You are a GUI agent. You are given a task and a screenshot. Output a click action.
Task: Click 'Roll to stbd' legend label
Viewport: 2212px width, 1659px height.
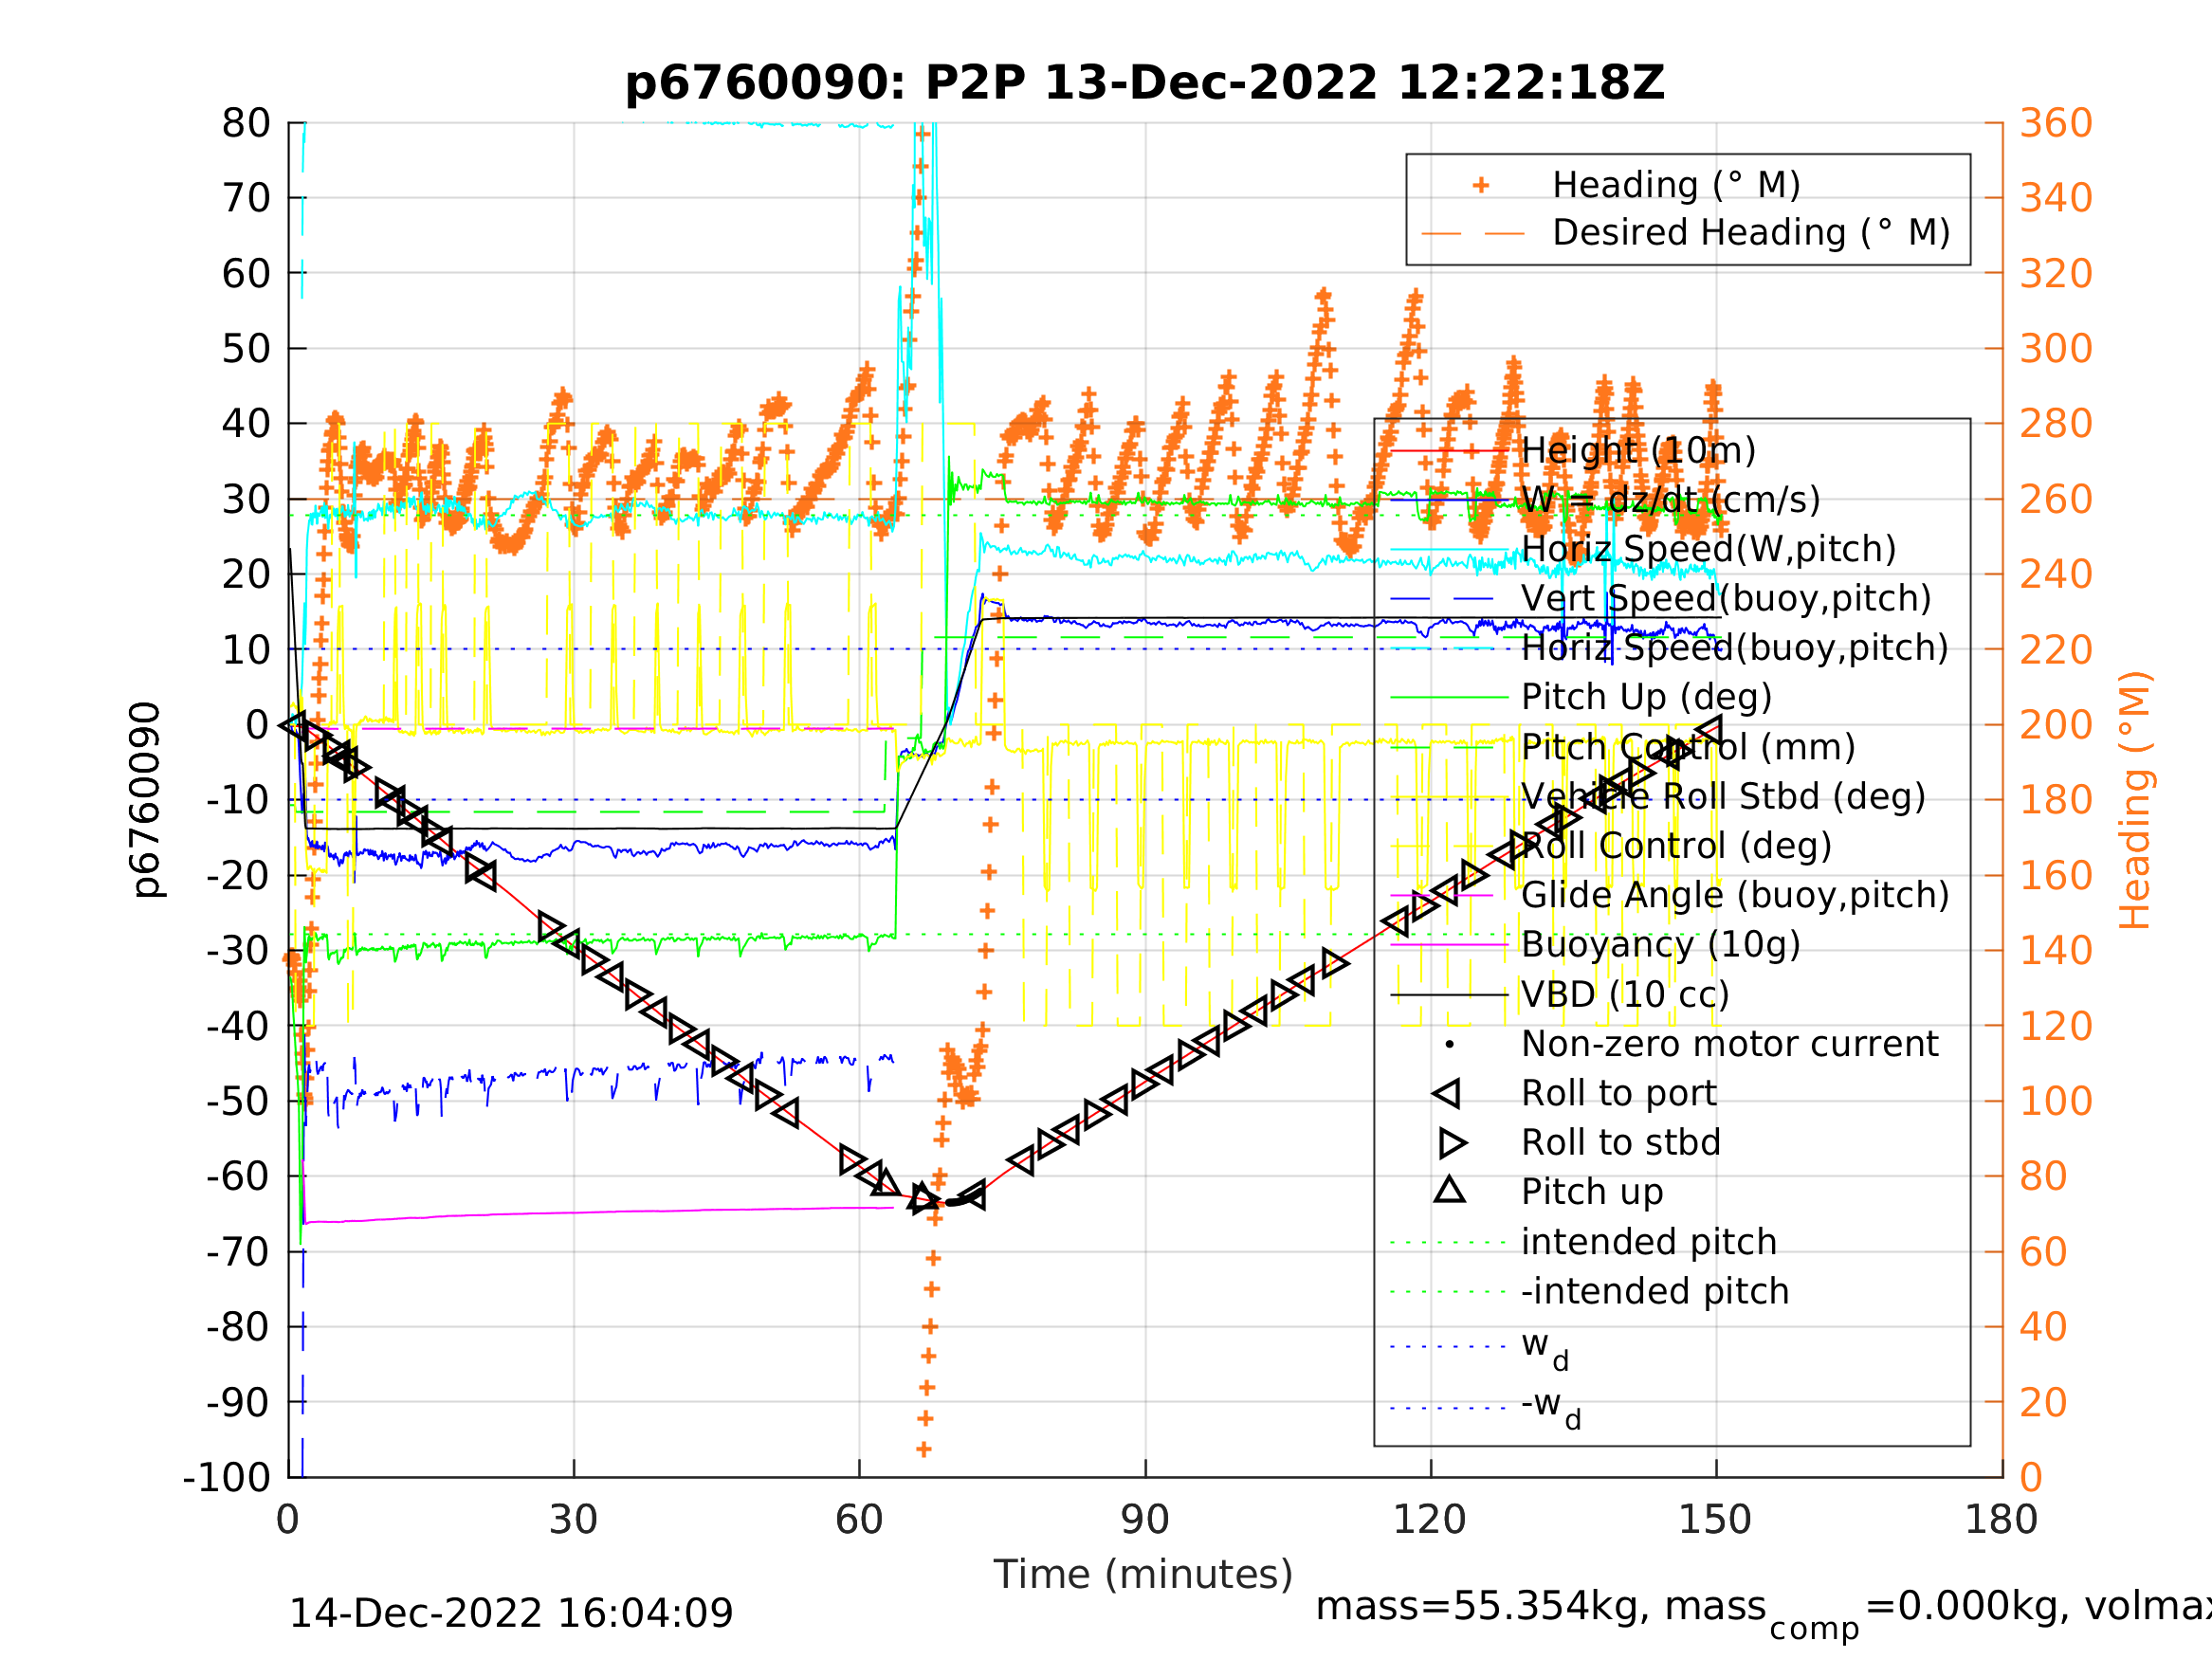pos(1621,1142)
